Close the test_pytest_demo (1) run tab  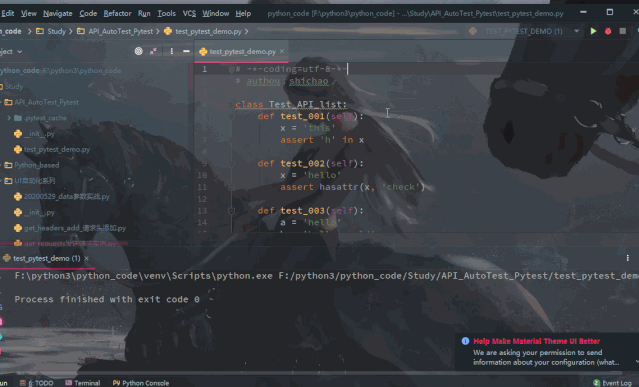click(86, 258)
